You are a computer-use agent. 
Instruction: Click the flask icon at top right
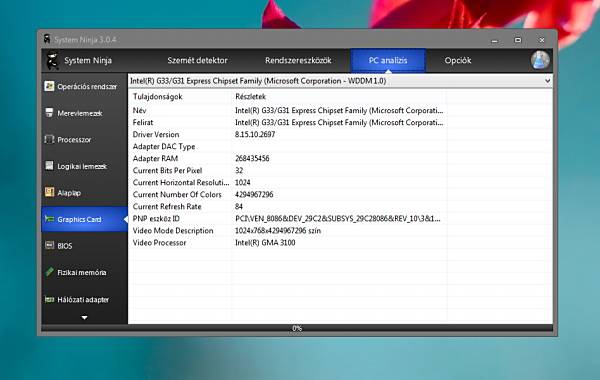tap(540, 60)
